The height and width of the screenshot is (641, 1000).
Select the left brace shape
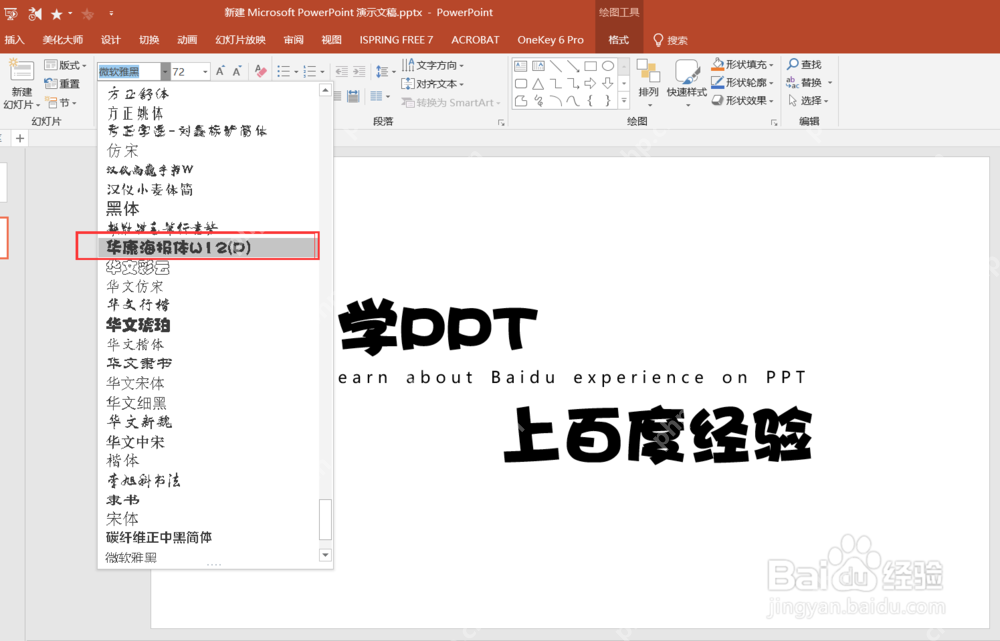[x=591, y=101]
